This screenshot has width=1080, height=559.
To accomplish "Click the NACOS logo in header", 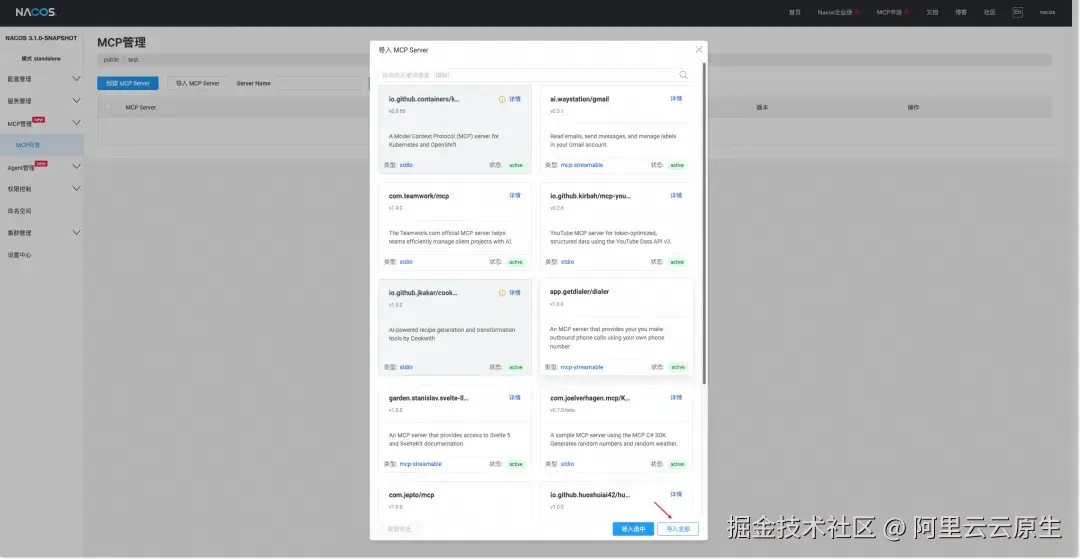I will [36, 12].
